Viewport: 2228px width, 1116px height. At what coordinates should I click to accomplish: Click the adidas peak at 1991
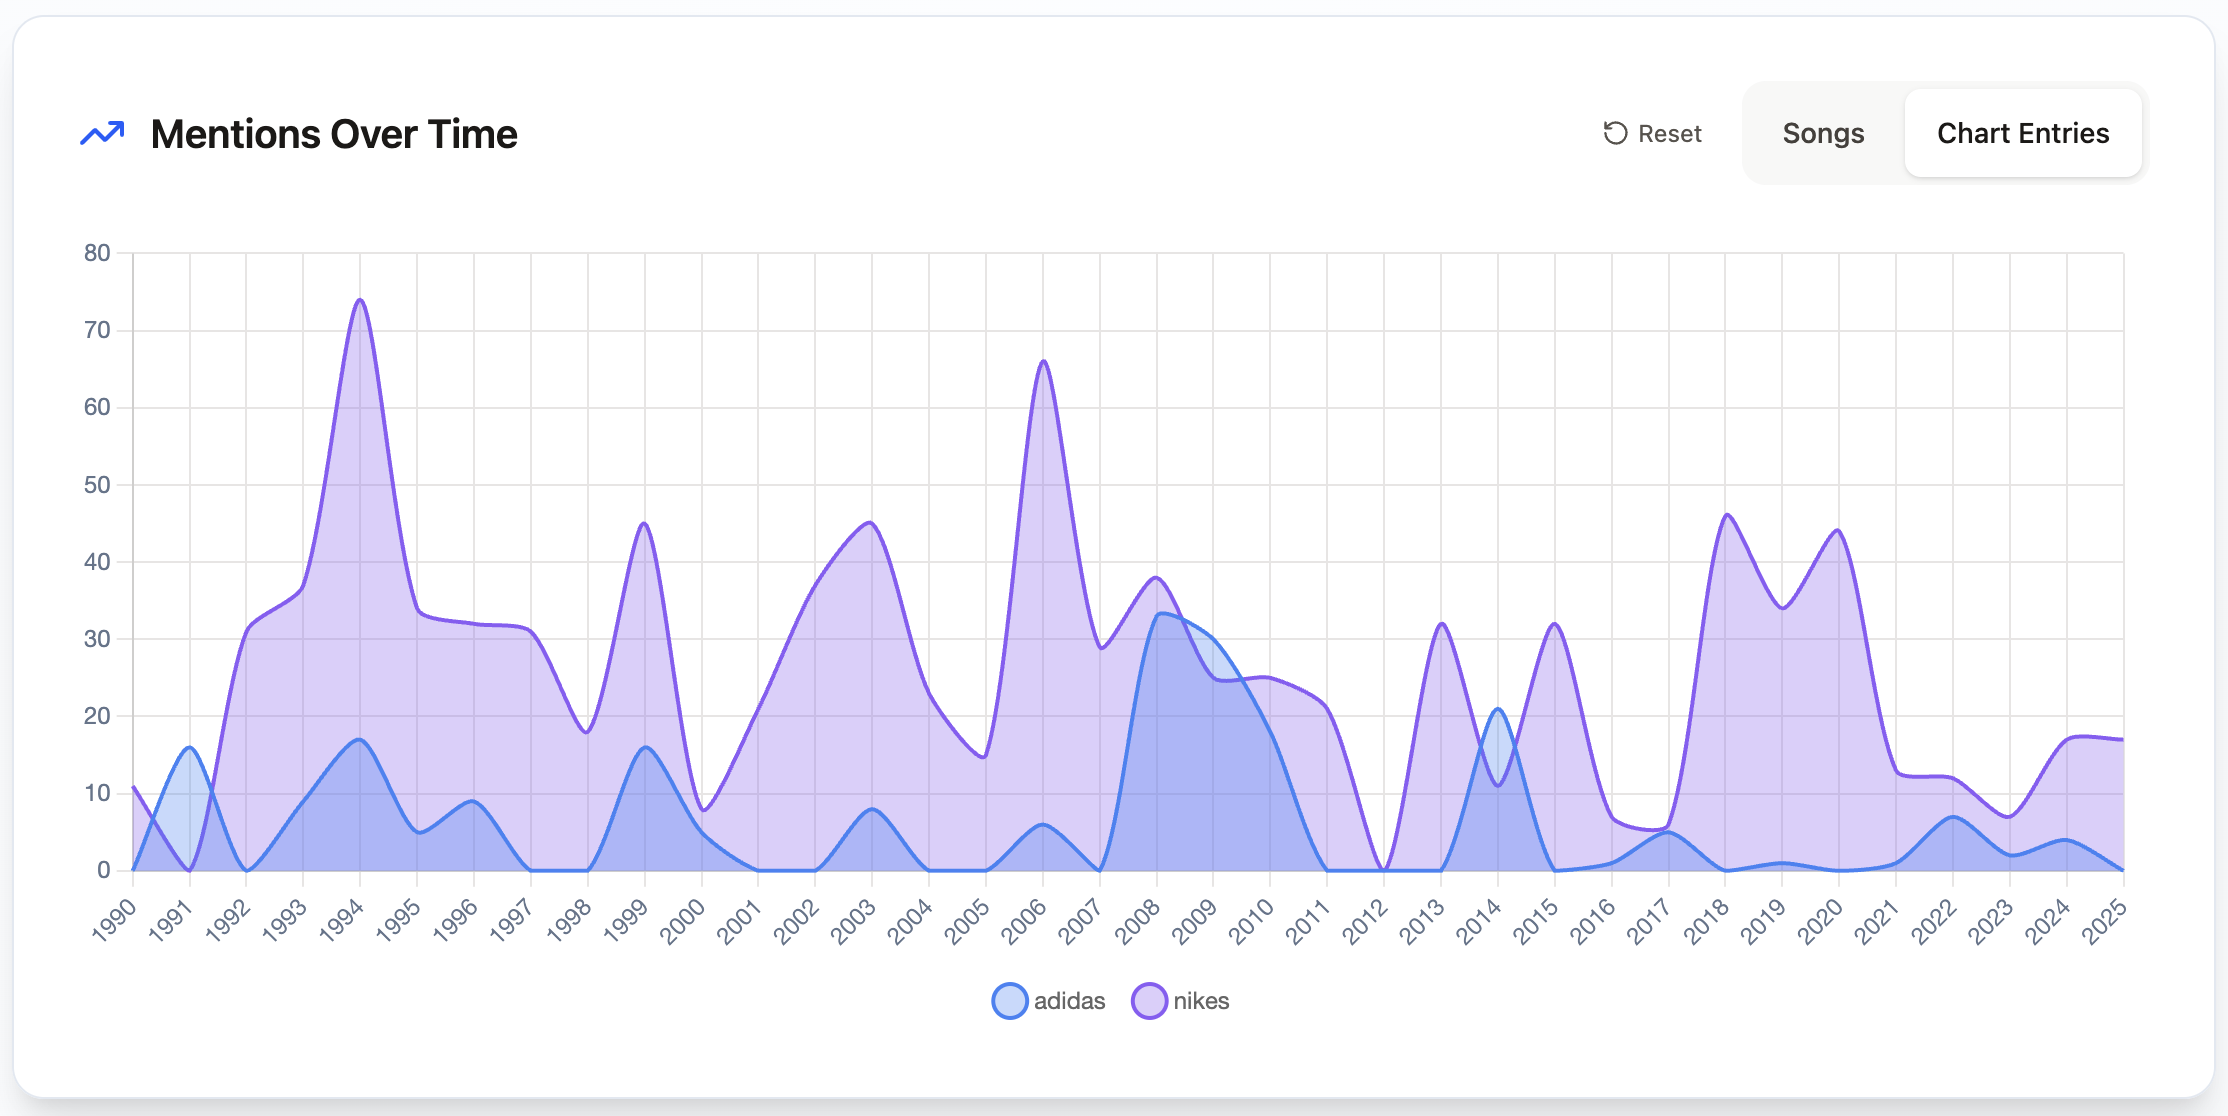pyautogui.click(x=190, y=747)
